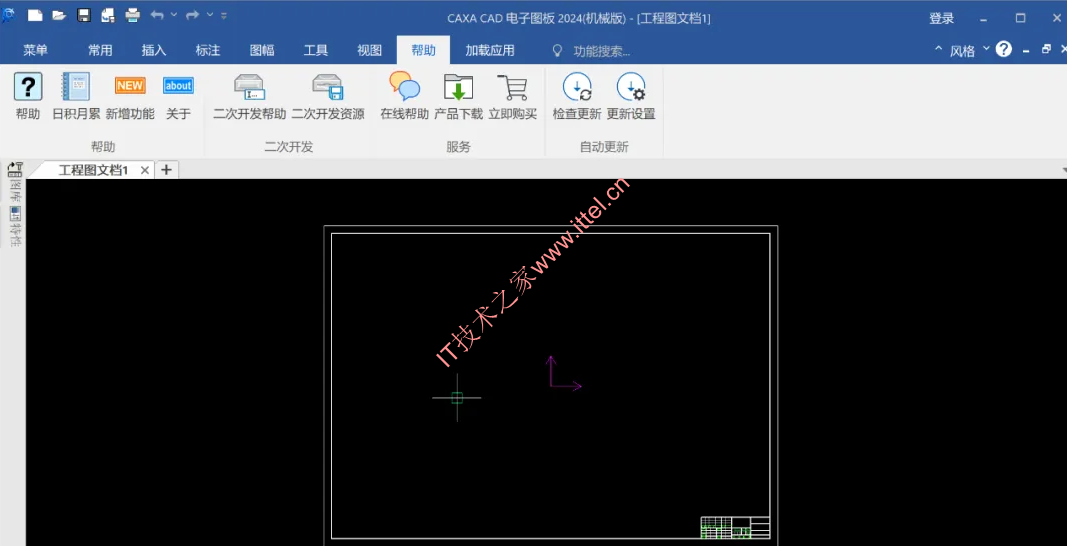Open 二次开发帮助 developer help
Image resolution: width=1067 pixels, height=546 pixels.
(250, 96)
